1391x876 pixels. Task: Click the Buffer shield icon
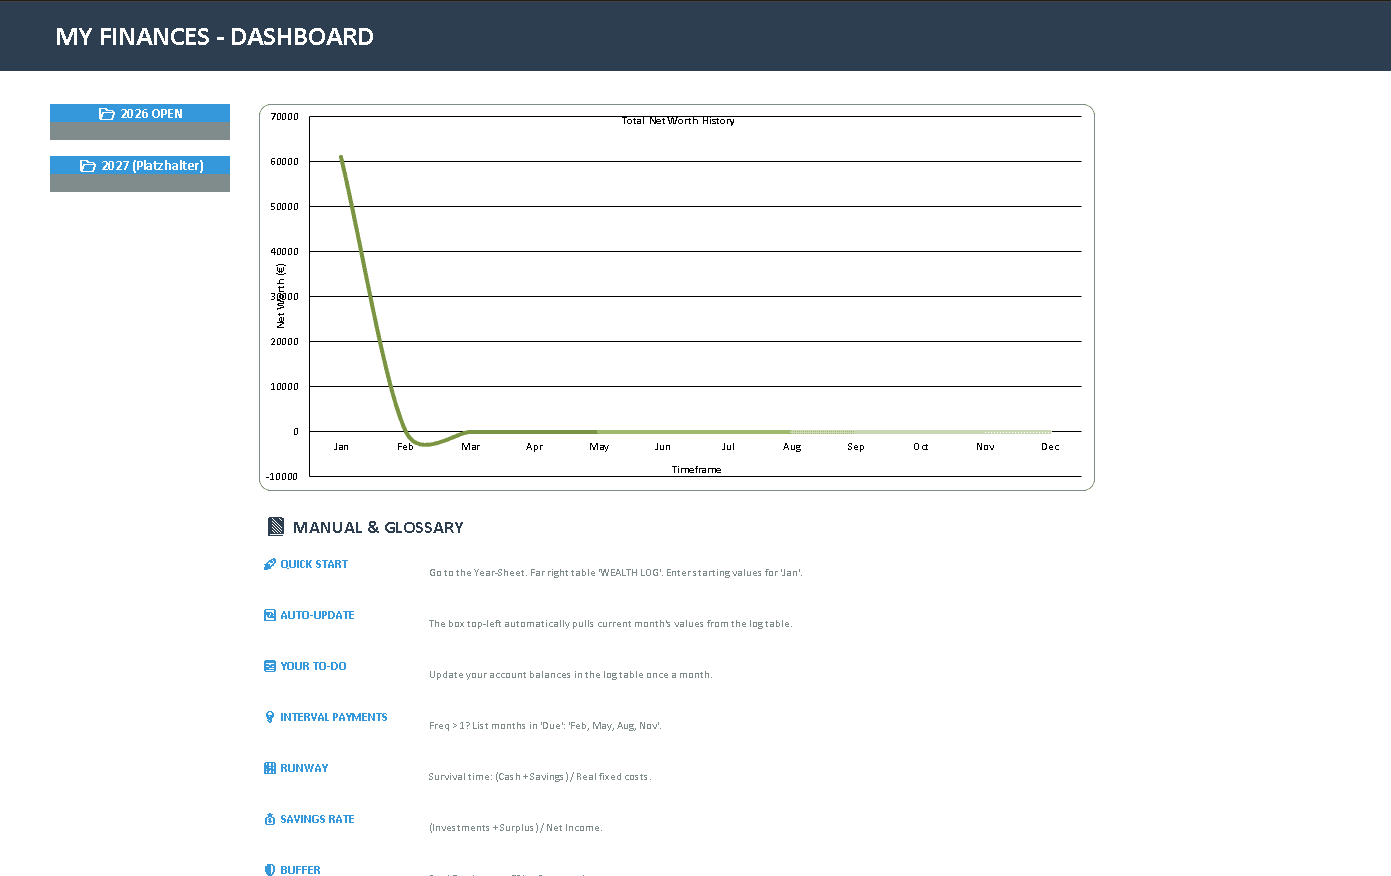click(x=269, y=870)
